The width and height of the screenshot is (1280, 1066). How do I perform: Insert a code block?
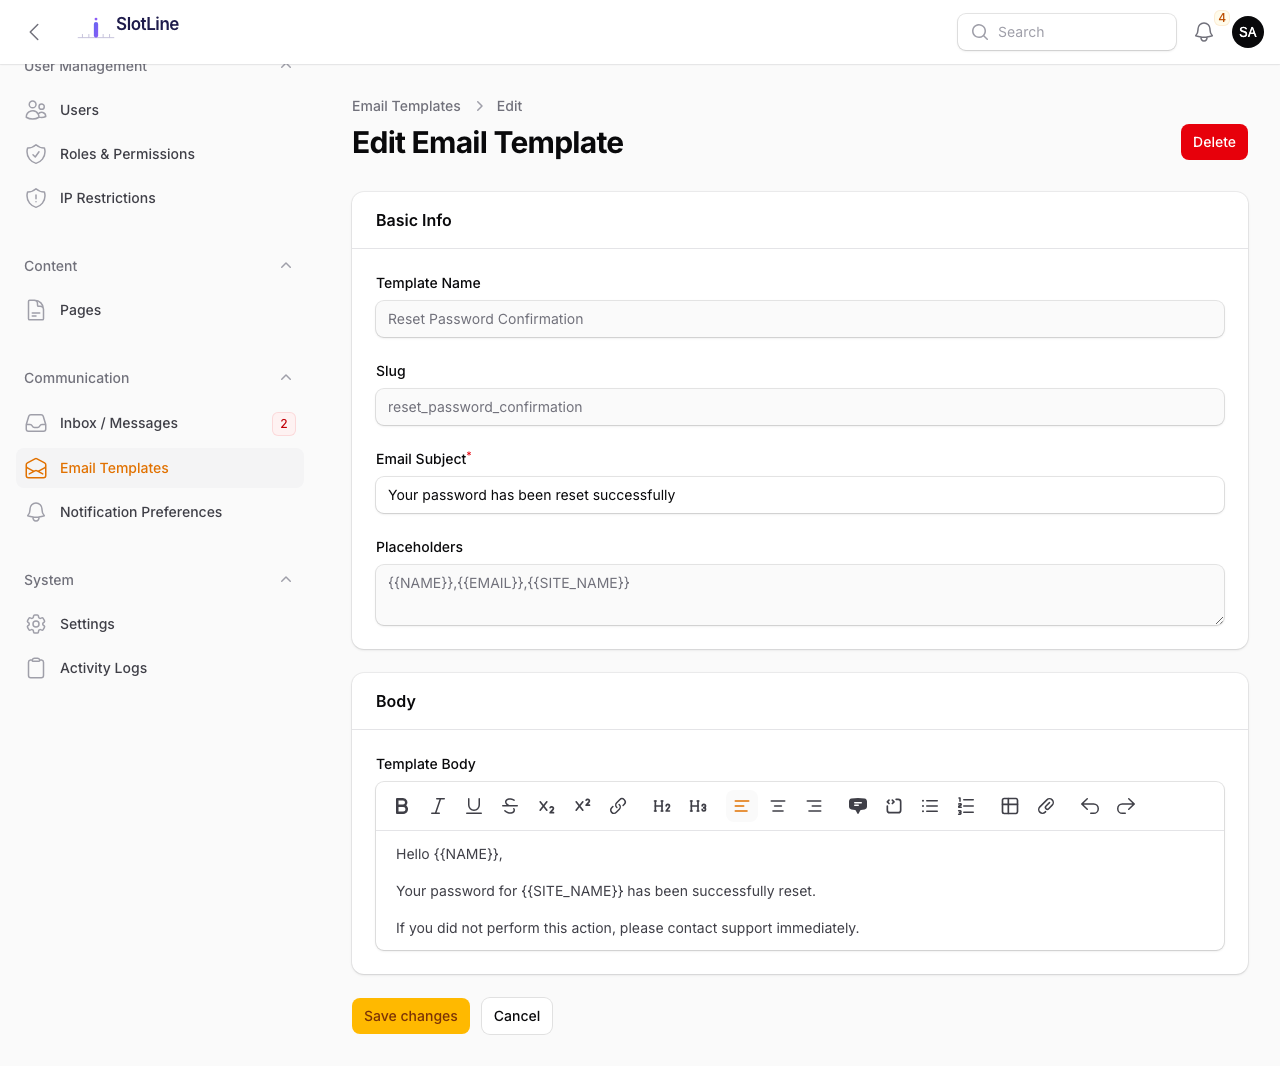tap(894, 806)
